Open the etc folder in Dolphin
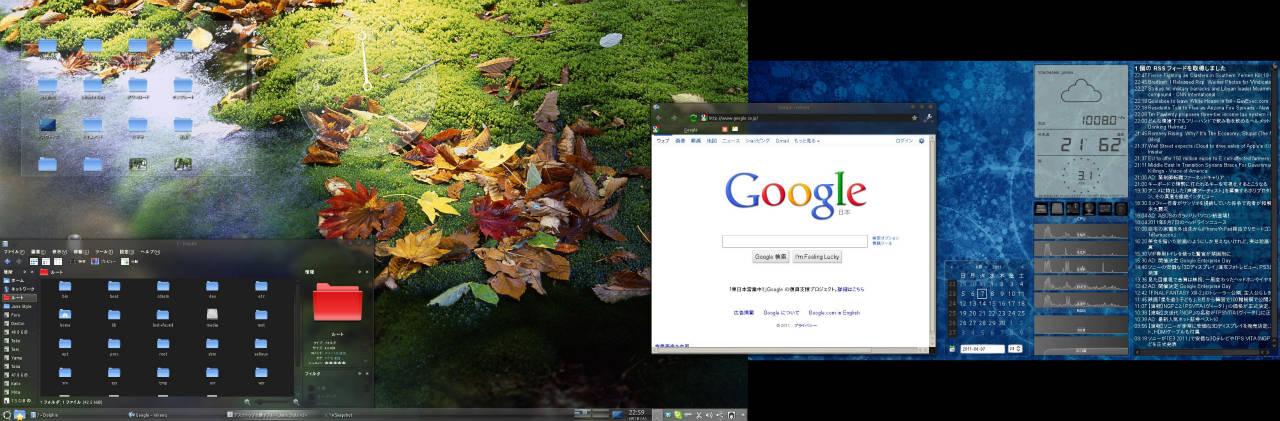The width and height of the screenshot is (1280, 421). (x=261, y=289)
